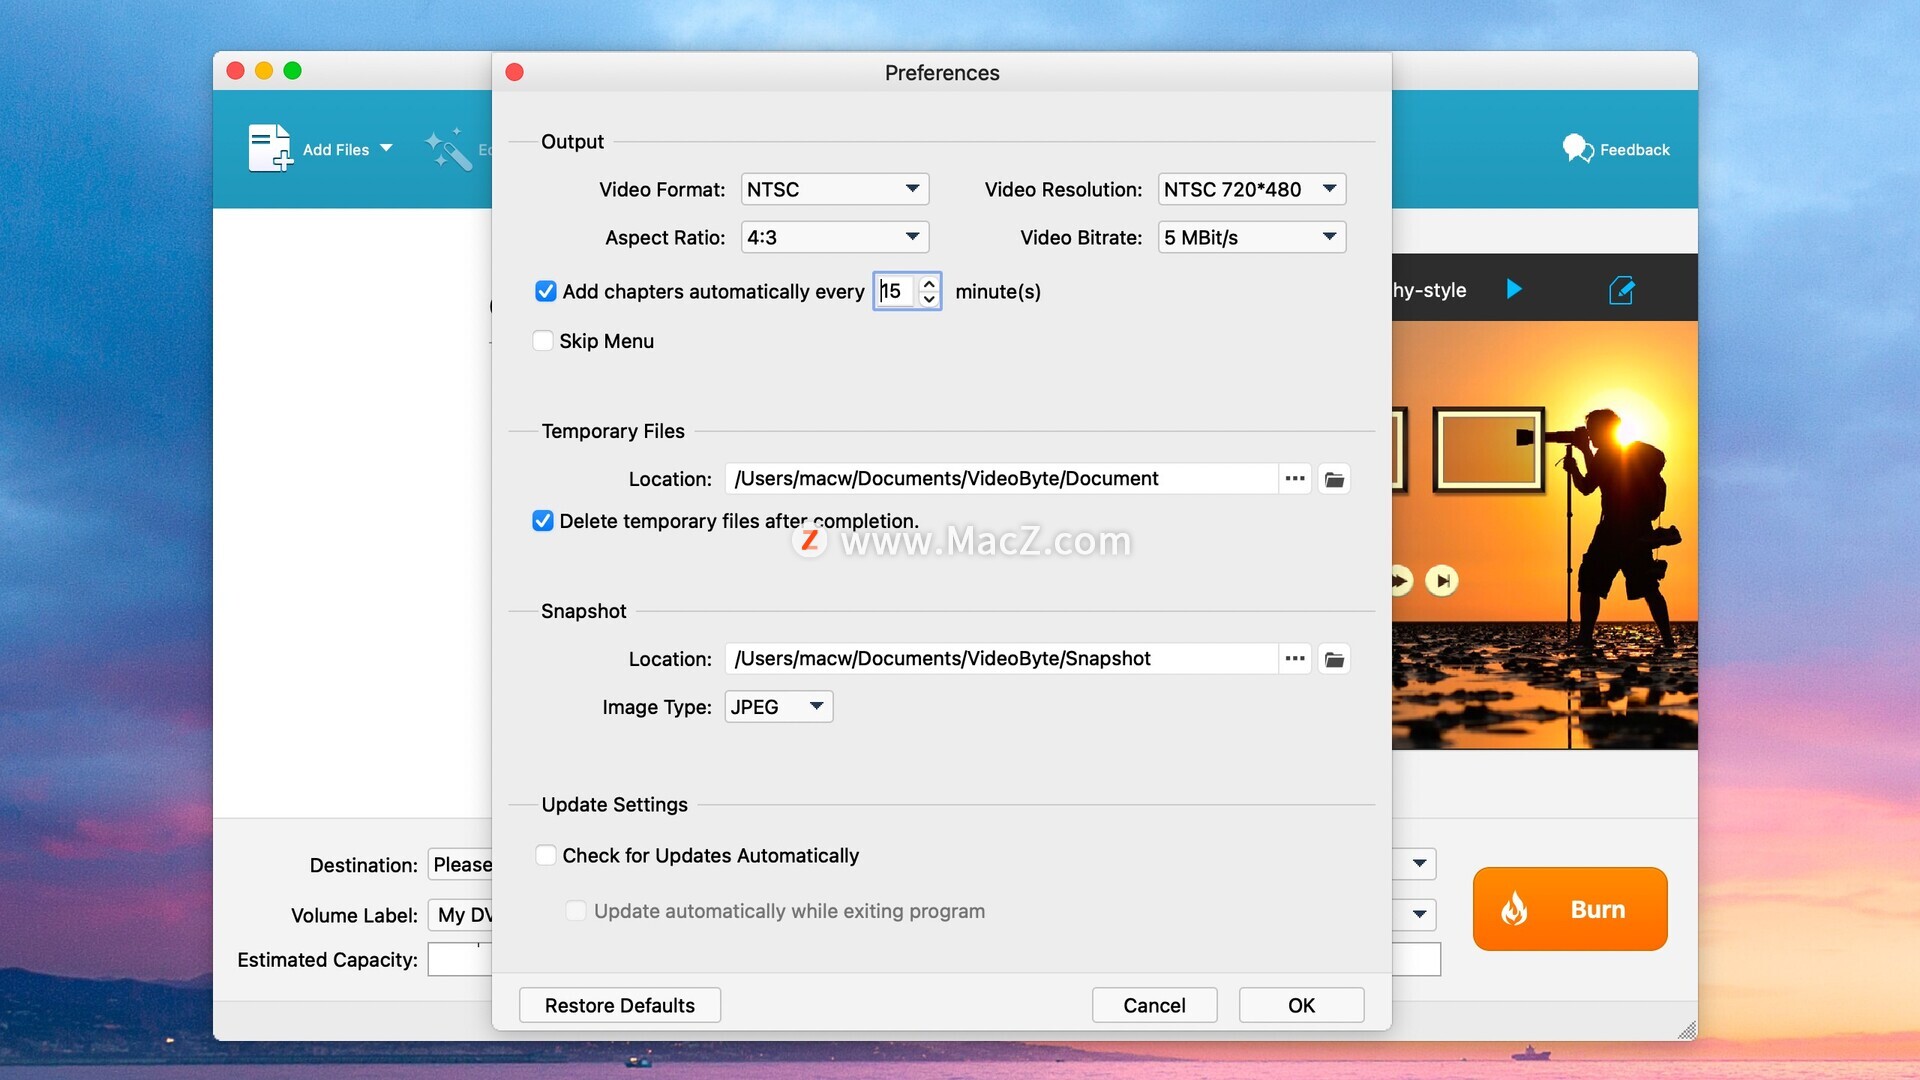
Task: Browse snapshot path with ellipsis button
Action: pyautogui.click(x=1295, y=659)
